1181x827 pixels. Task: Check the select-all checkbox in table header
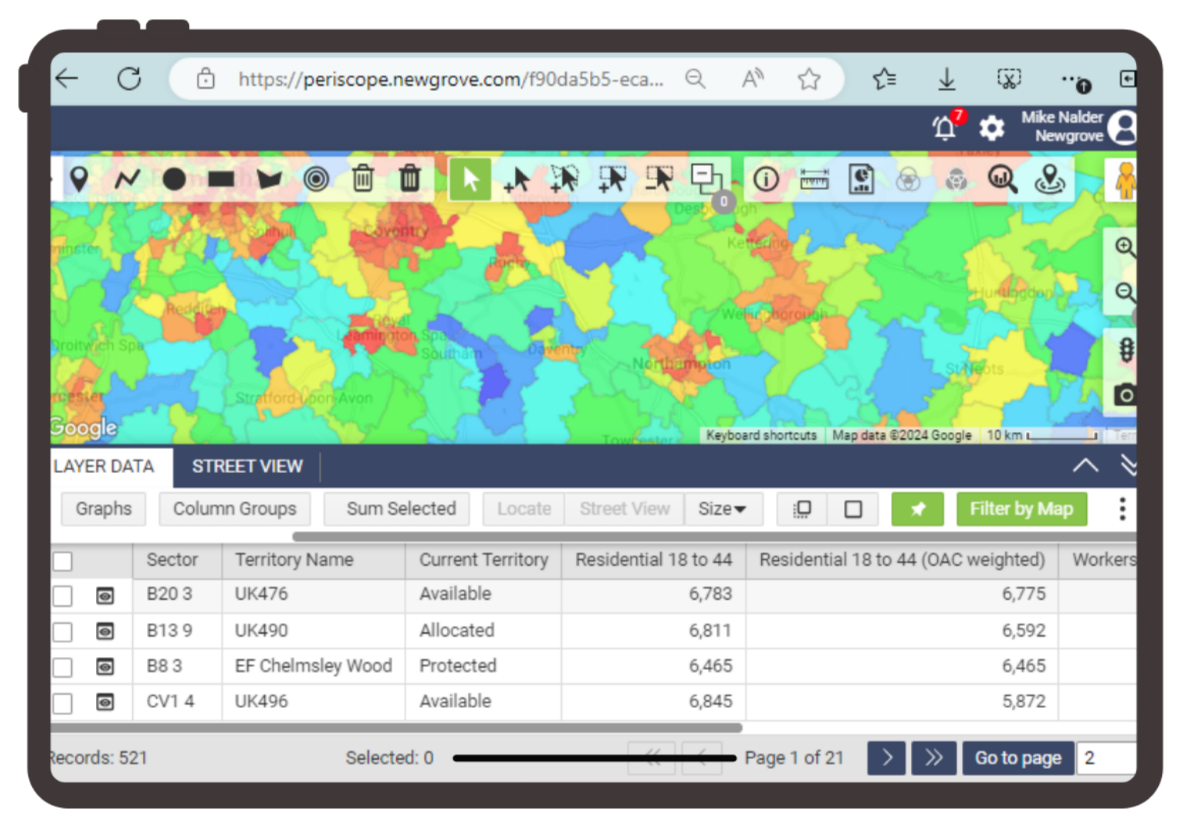point(62,560)
